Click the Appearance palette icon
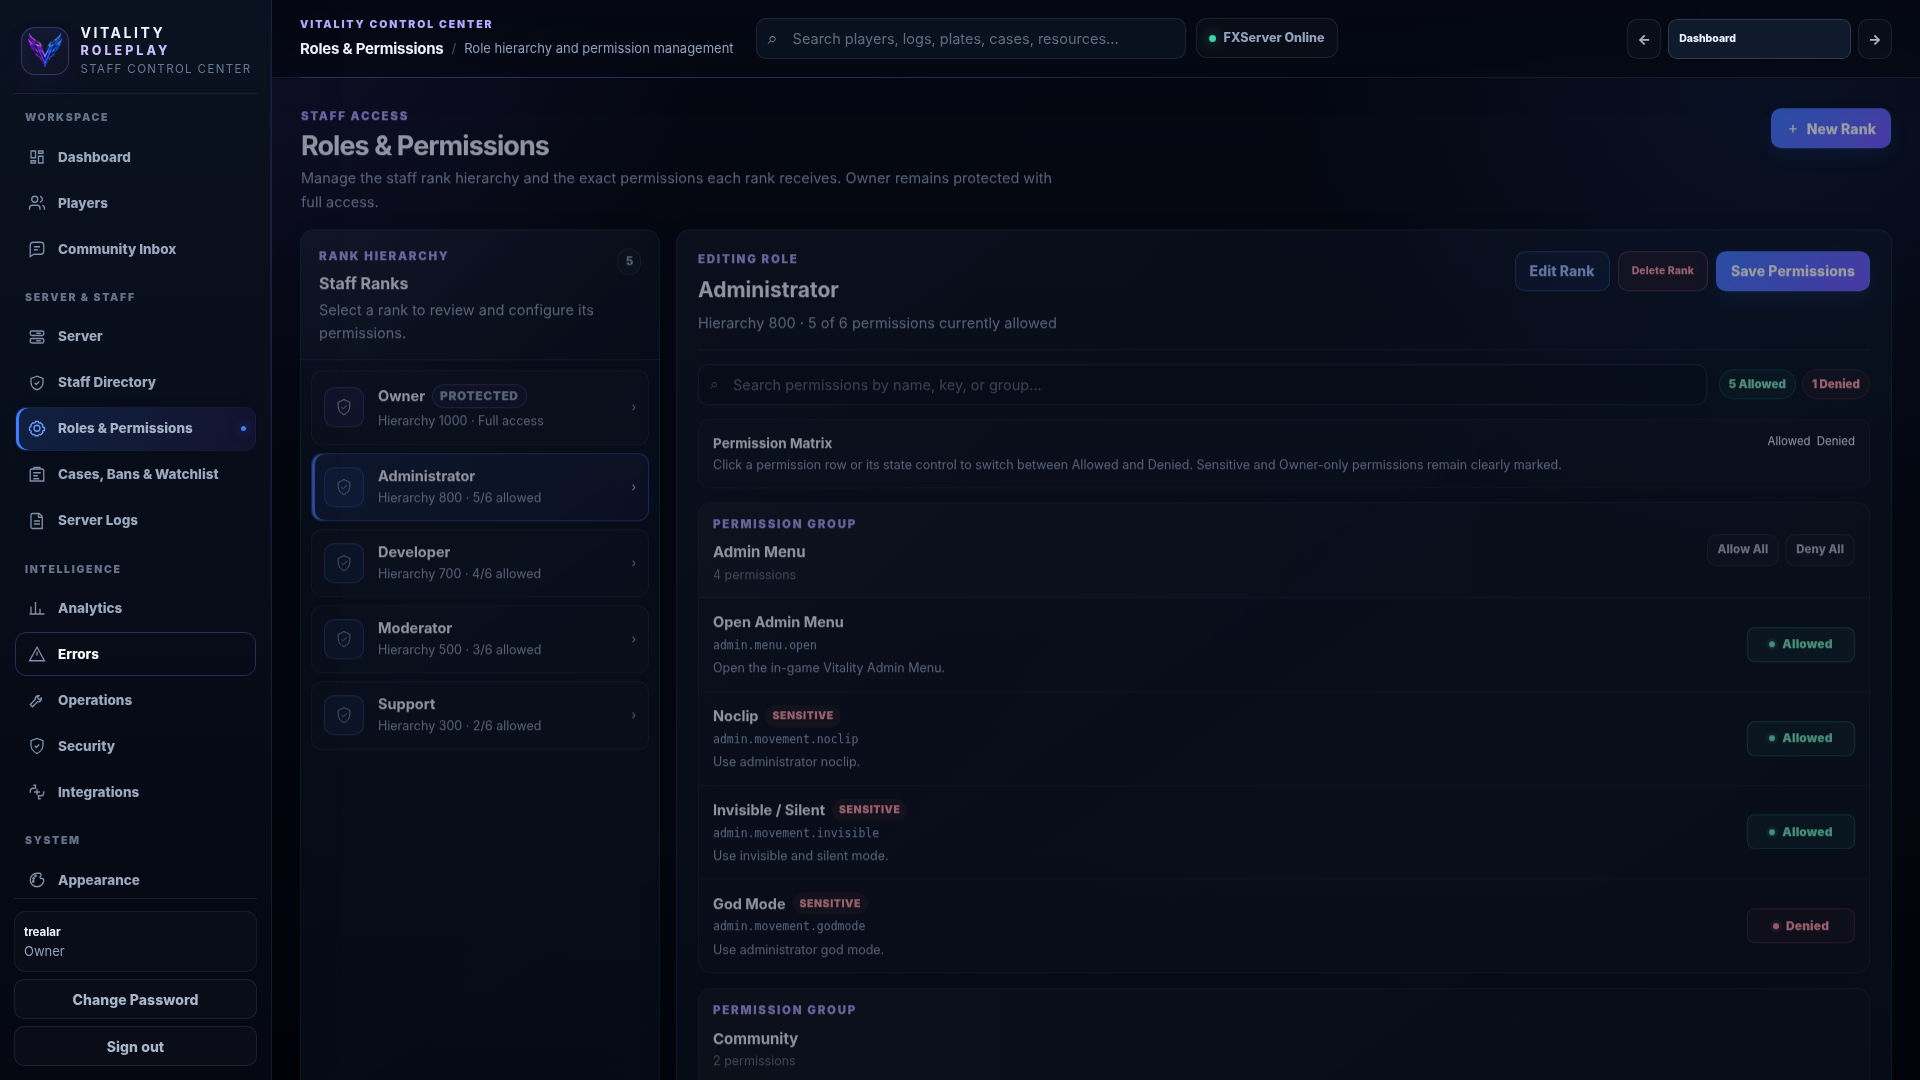 pyautogui.click(x=37, y=880)
